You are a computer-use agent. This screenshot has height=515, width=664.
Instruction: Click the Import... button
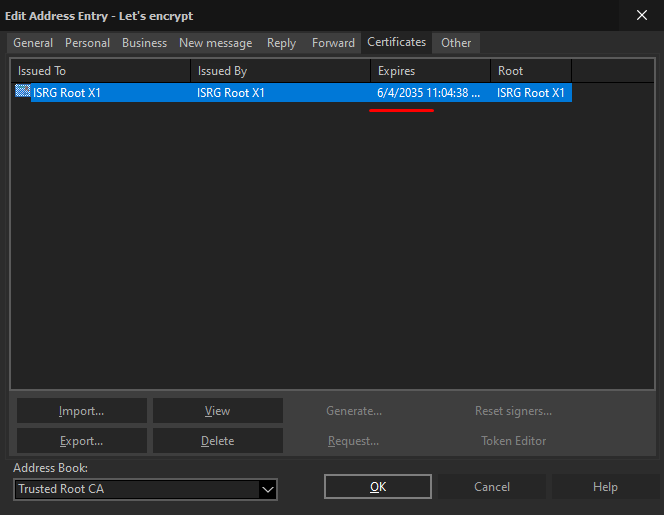[82, 410]
